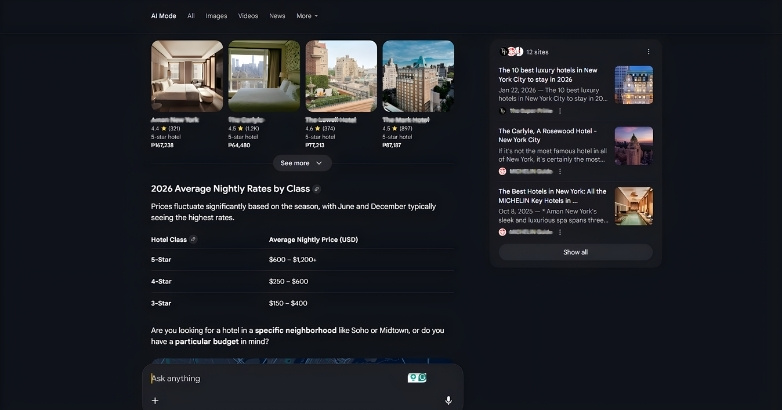This screenshot has width=782, height=410.
Task: Click the $250 – $600 price cell
Action: [288, 281]
